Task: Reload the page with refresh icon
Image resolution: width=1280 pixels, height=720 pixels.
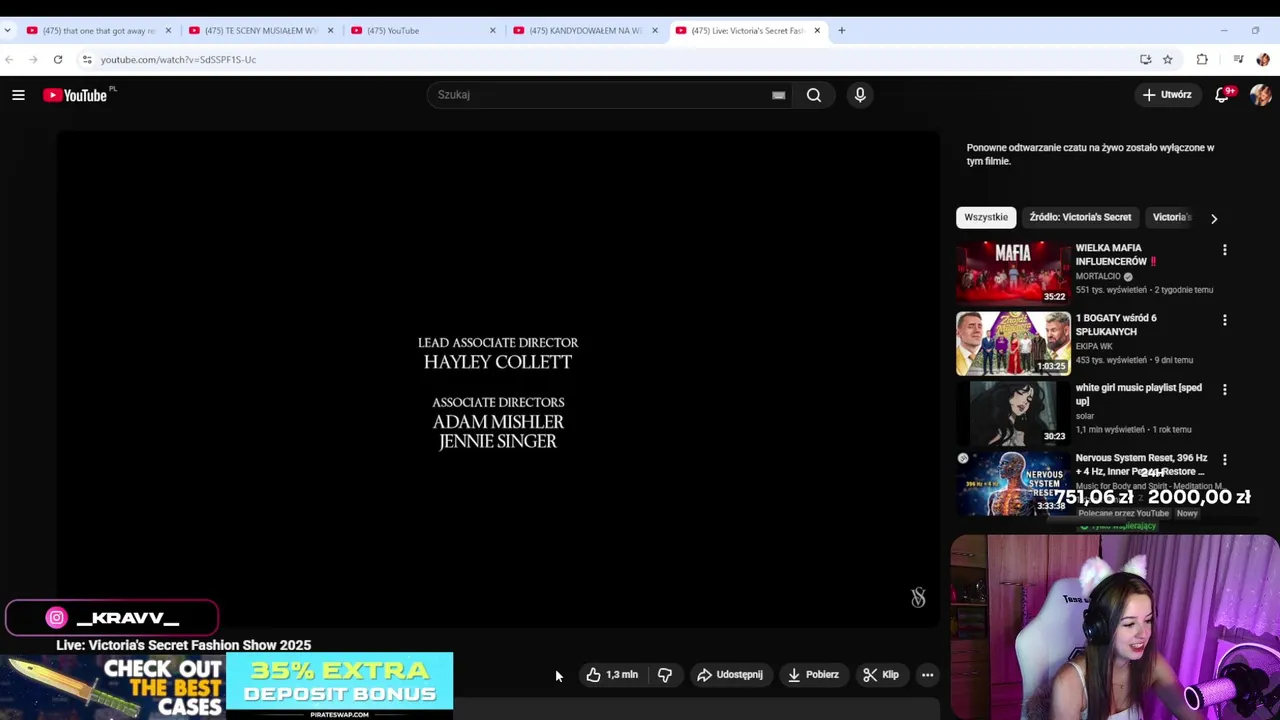Action: (x=58, y=60)
